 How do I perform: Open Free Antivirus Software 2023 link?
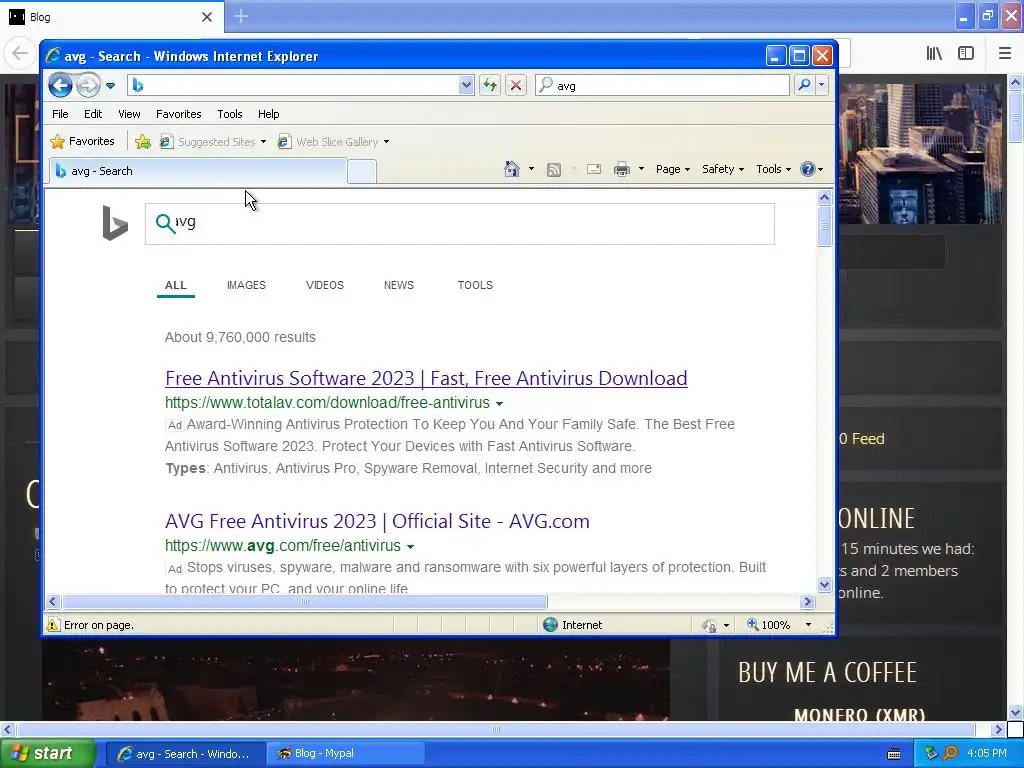[x=426, y=378]
